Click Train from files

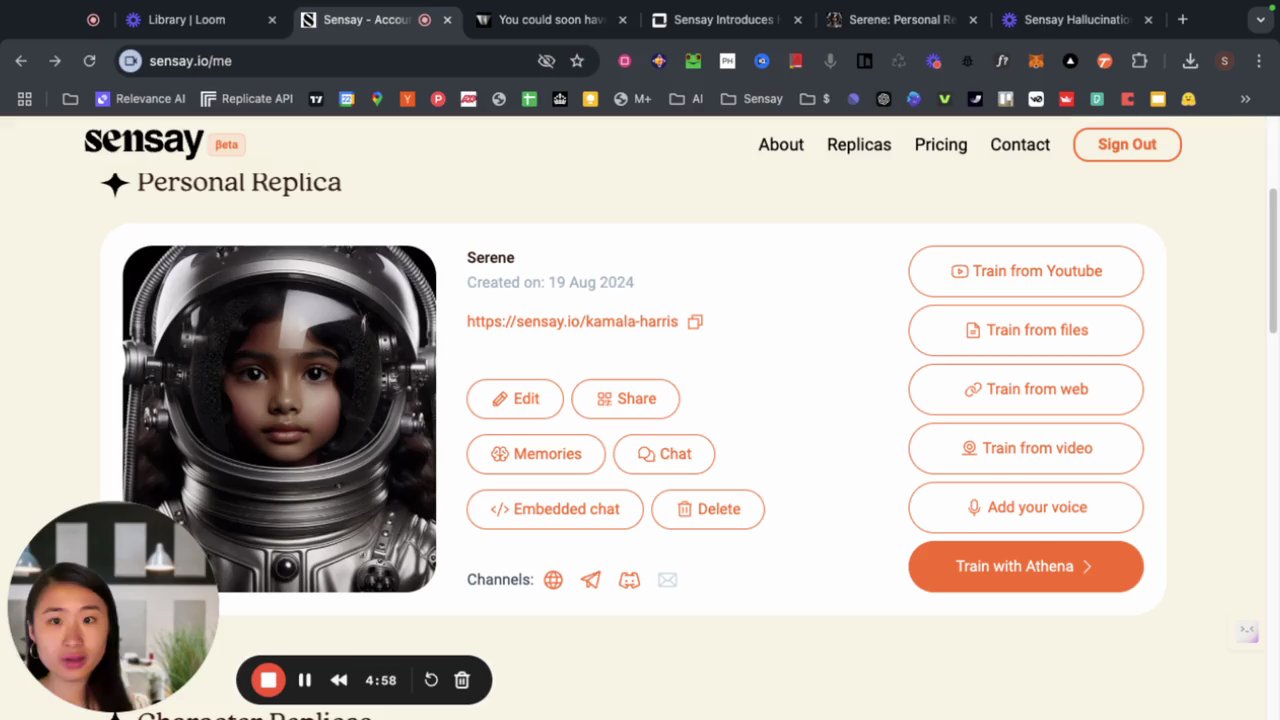(1026, 330)
